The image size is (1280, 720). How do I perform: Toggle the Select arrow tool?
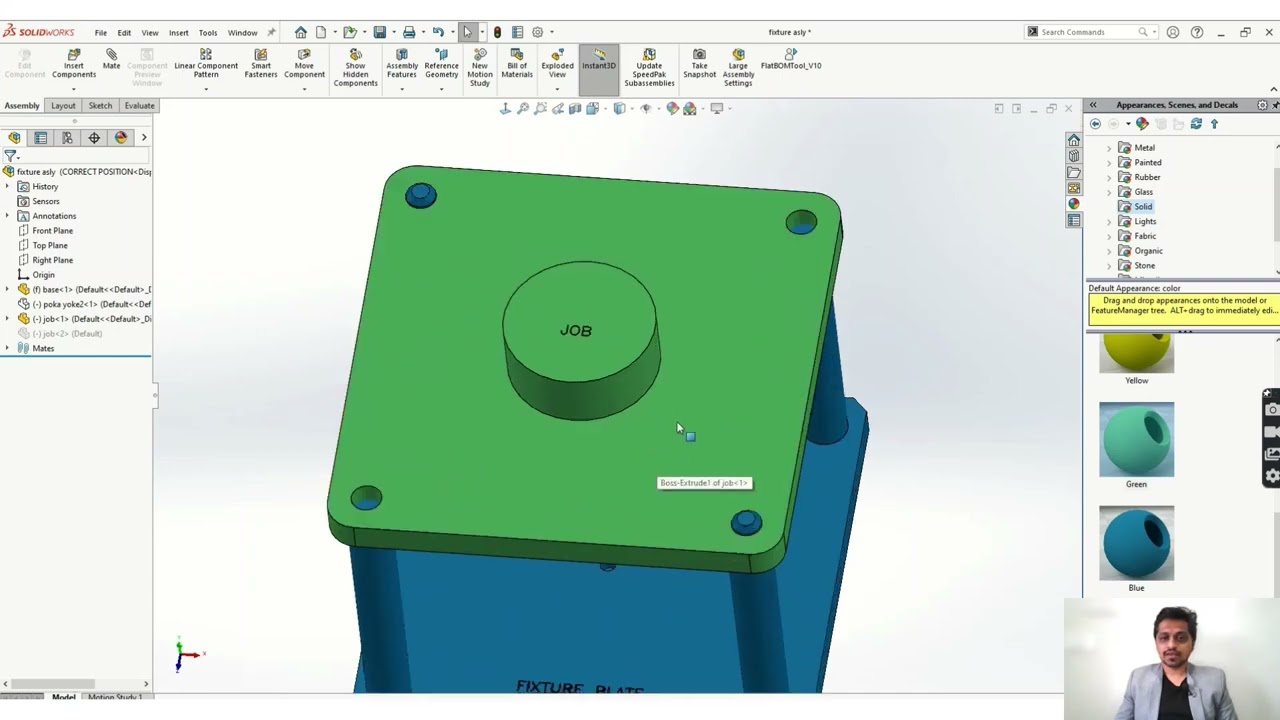tap(467, 32)
